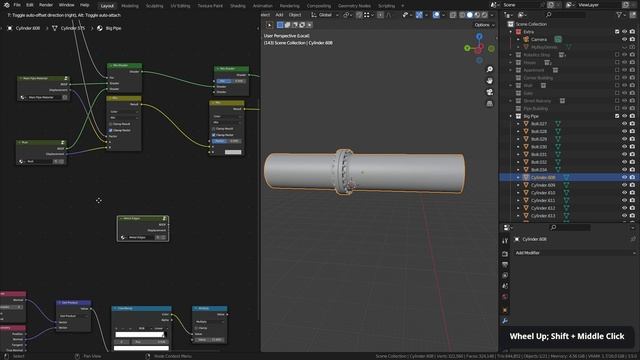Switch to the Shading workspace tab
Screen dimensions: 640x360
click(x=238, y=6)
